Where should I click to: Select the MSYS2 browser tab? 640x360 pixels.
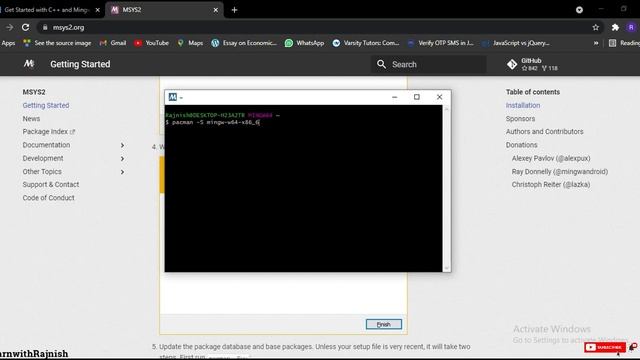(164, 10)
